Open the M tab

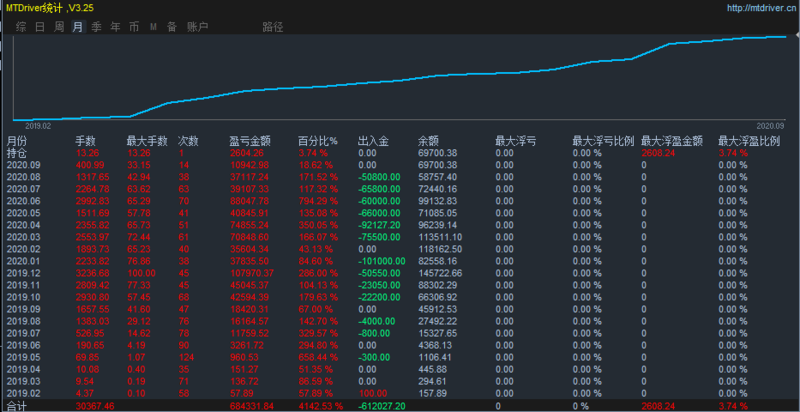click(153, 27)
